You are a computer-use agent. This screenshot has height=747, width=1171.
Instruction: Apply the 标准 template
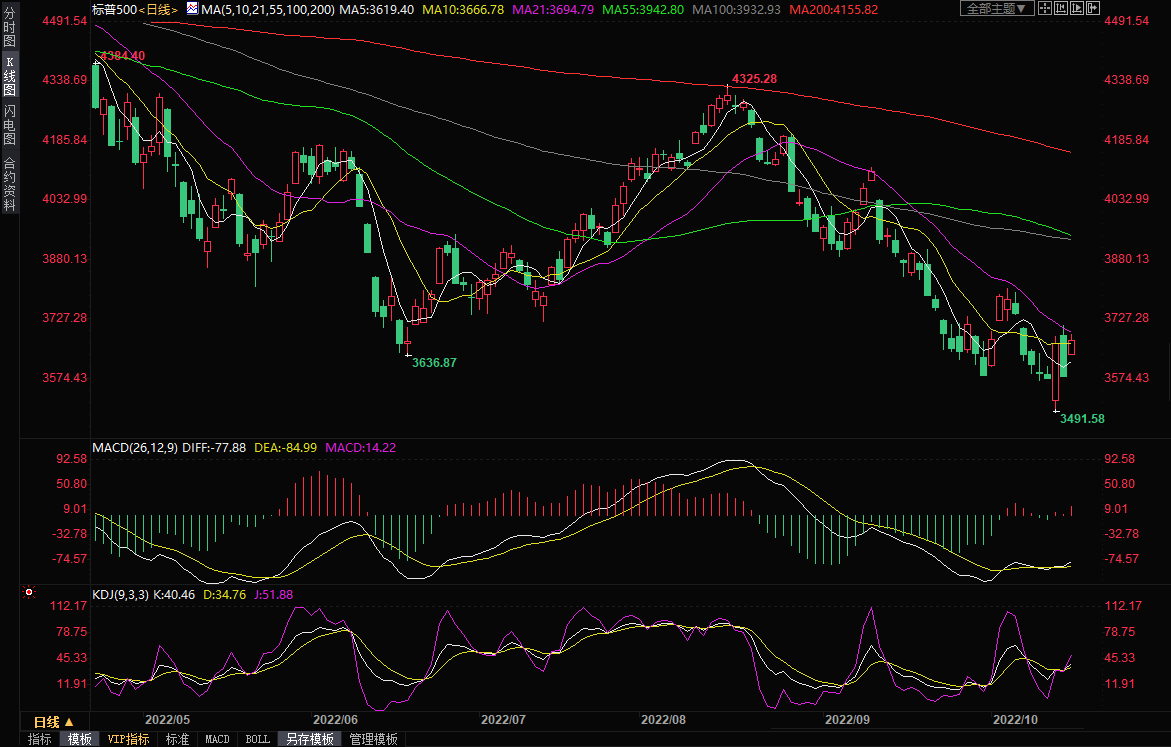tap(177, 739)
